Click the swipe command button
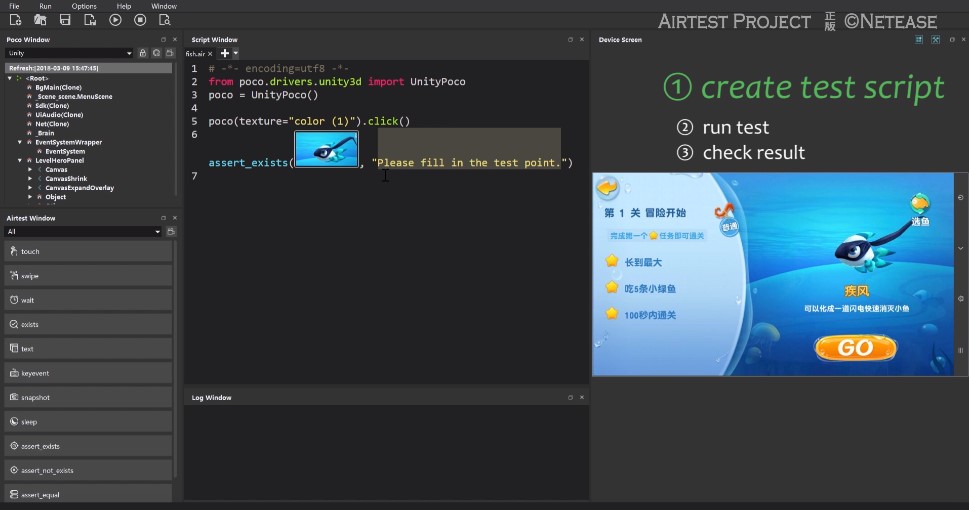 (x=88, y=276)
